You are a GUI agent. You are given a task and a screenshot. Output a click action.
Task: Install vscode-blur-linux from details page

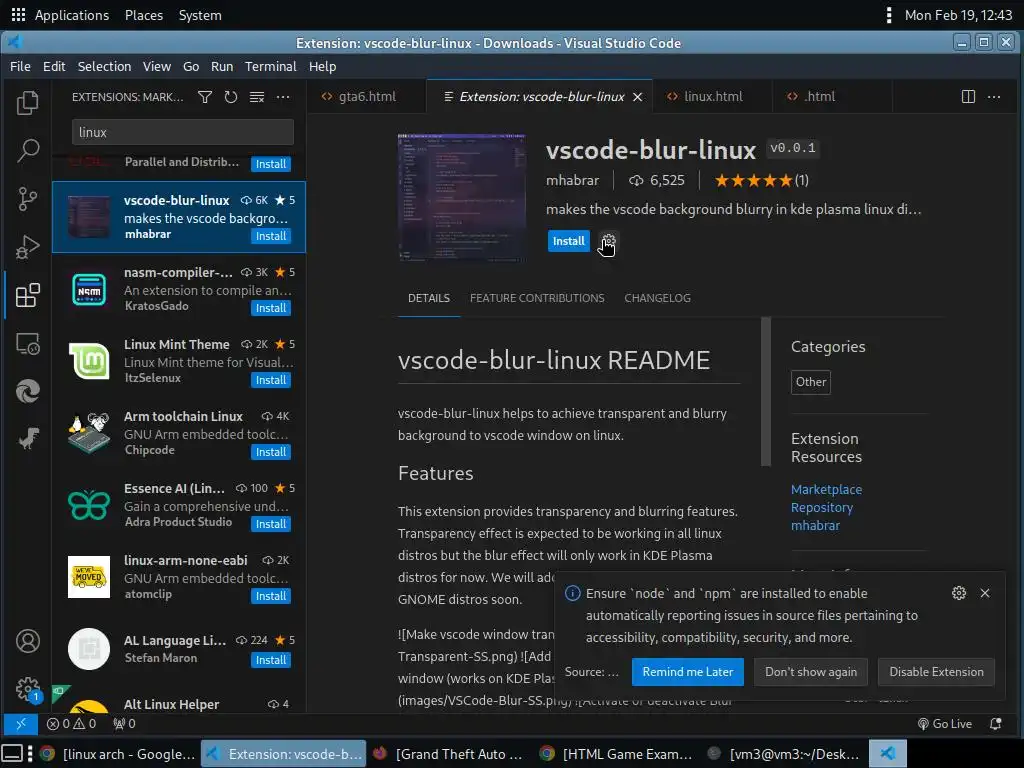(568, 241)
